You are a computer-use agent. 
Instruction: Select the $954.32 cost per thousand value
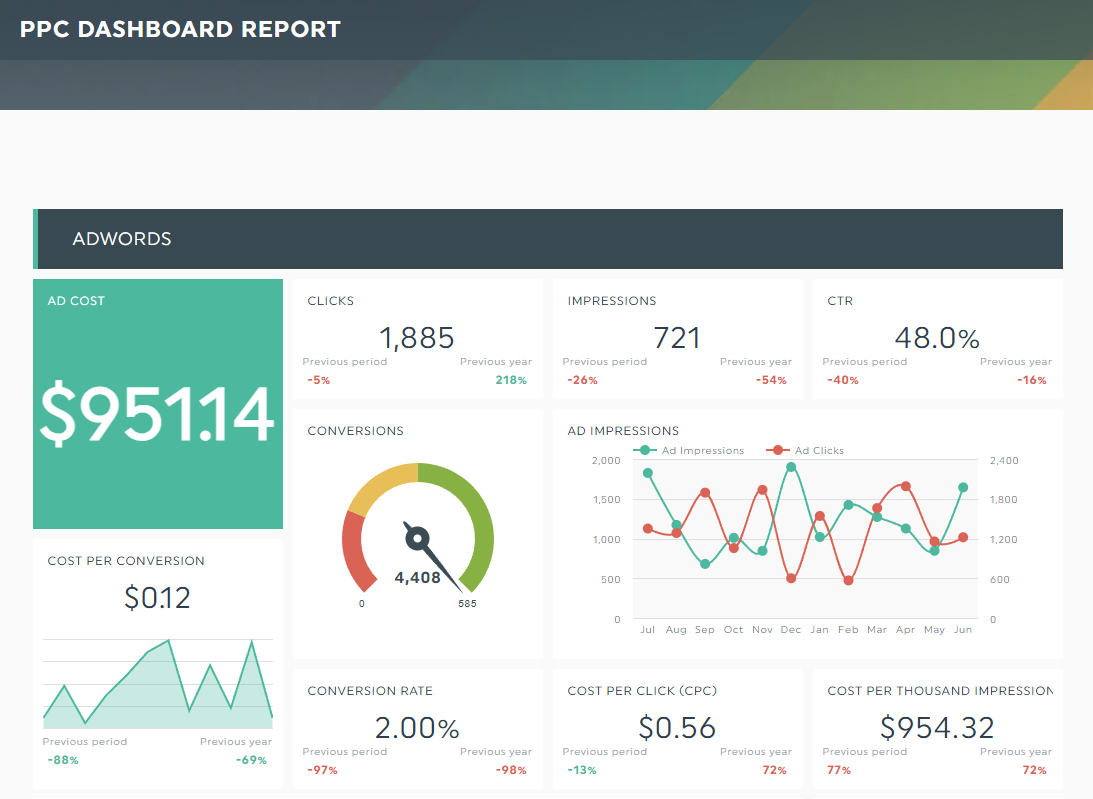pyautogui.click(x=937, y=728)
